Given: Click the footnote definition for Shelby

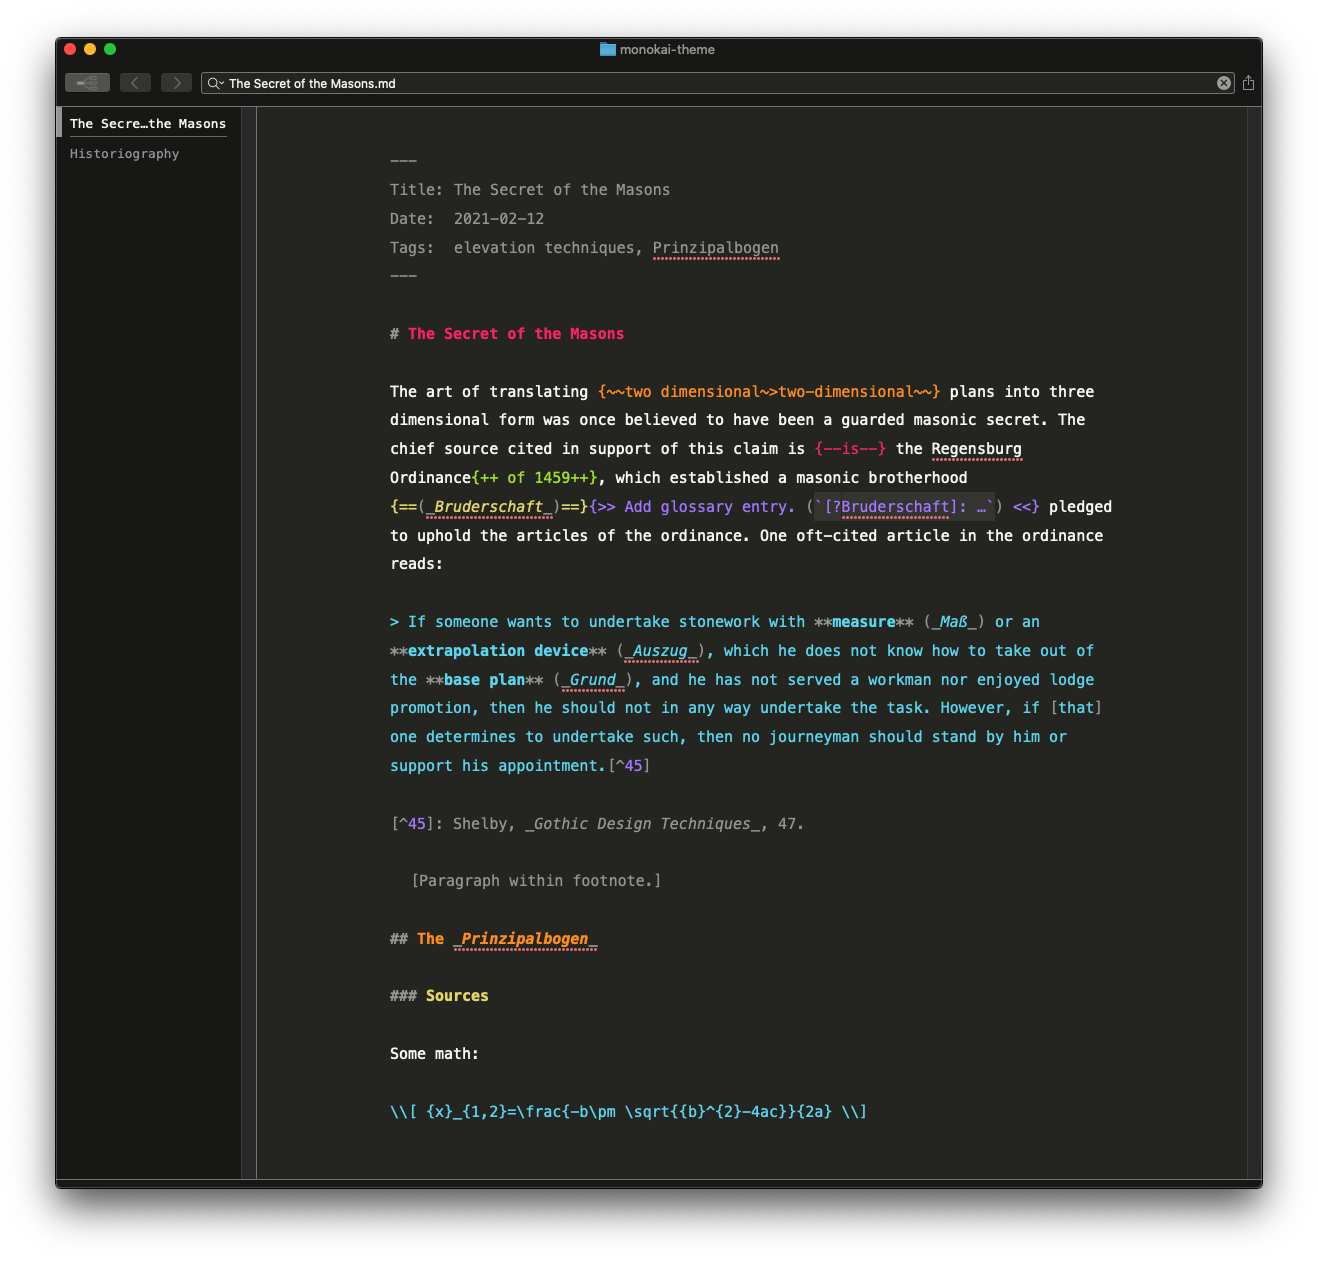Looking at the screenshot, I should pyautogui.click(x=597, y=824).
